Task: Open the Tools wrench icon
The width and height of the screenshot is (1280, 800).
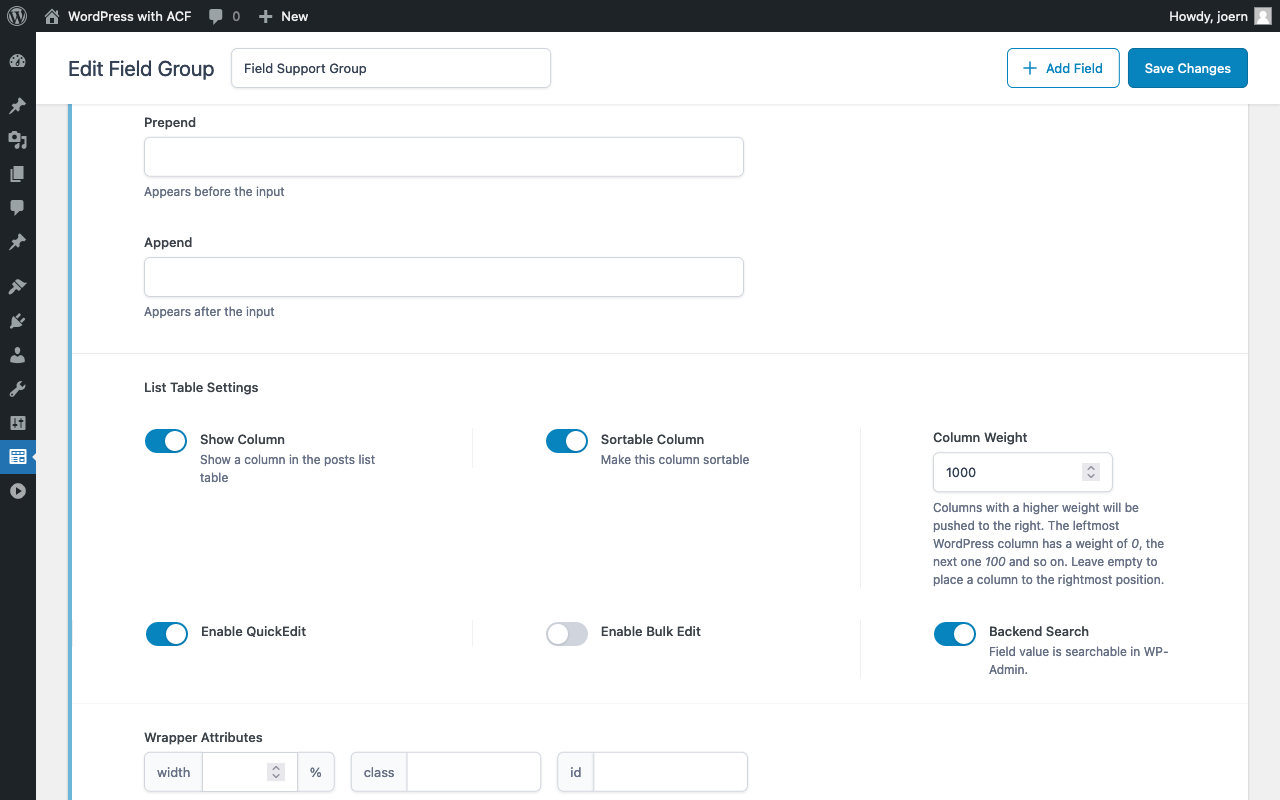Action: tap(17, 389)
